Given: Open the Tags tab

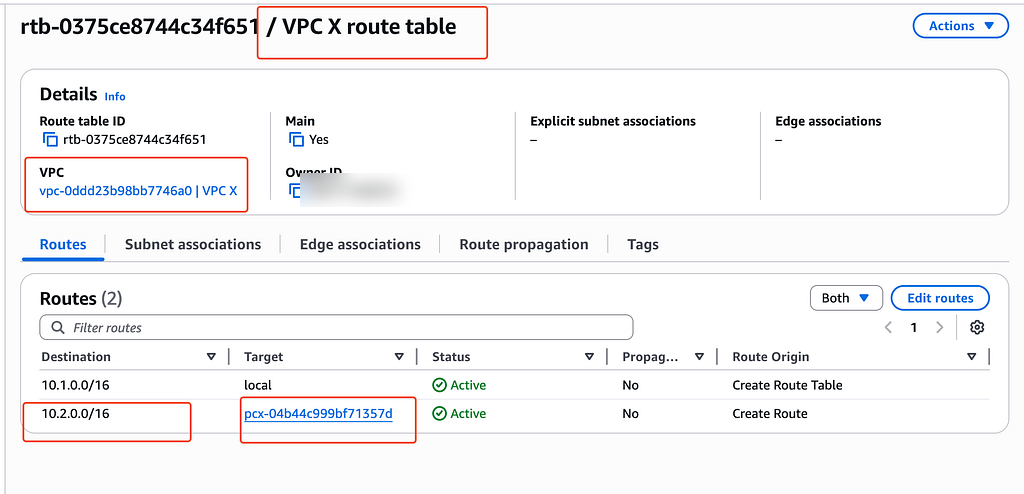Looking at the screenshot, I should (643, 244).
